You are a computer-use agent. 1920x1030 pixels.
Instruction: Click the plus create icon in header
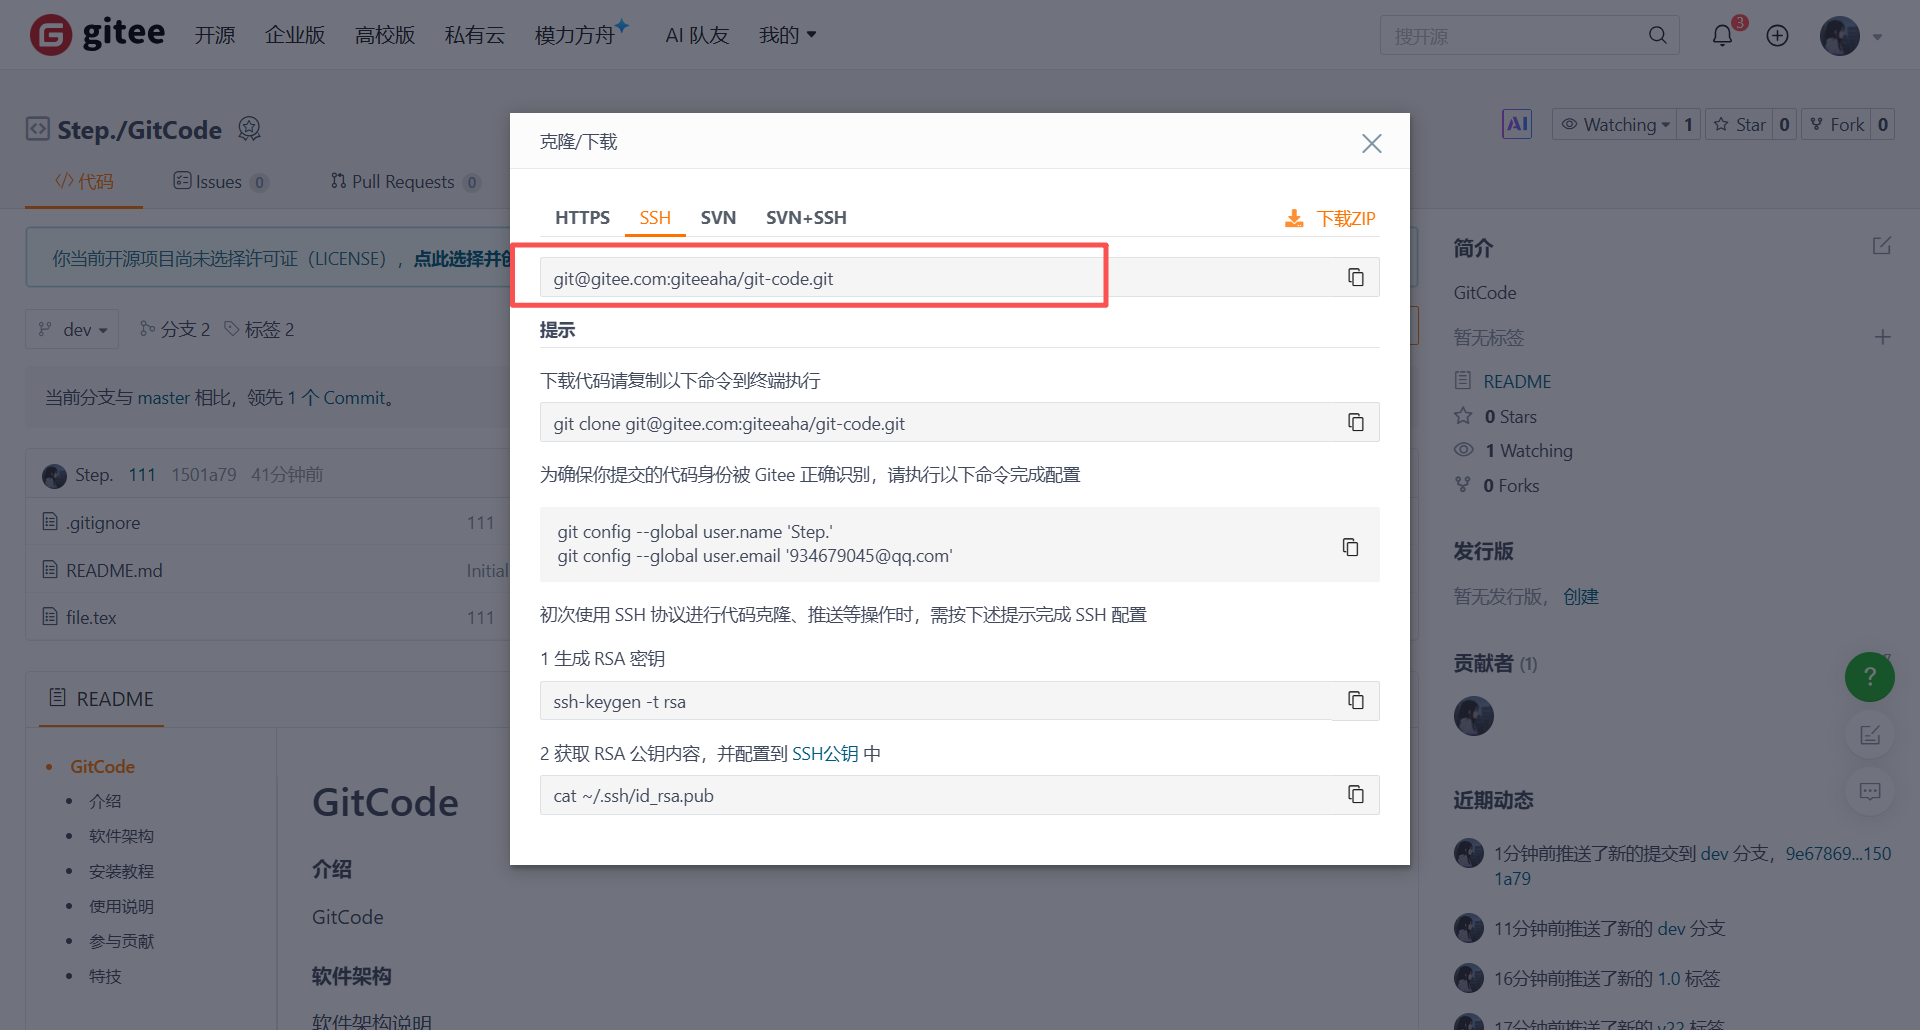pos(1777,36)
